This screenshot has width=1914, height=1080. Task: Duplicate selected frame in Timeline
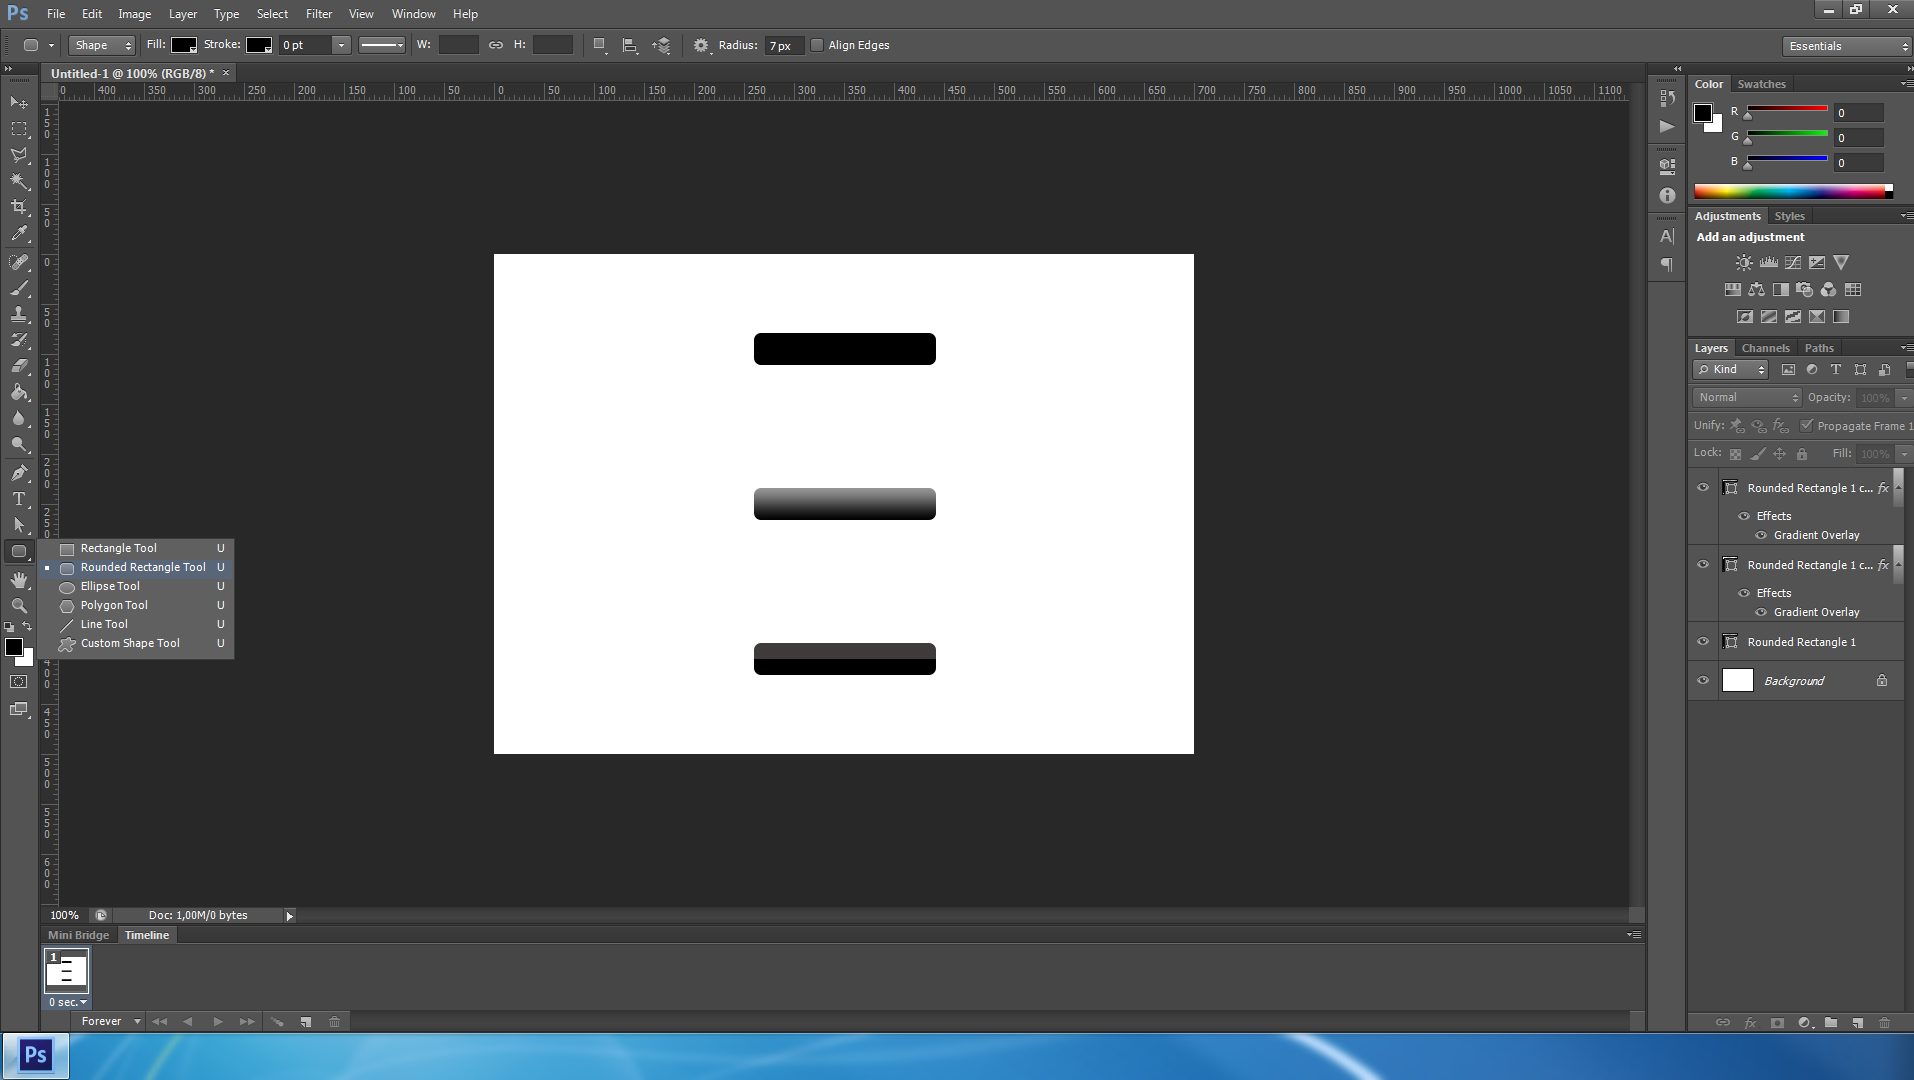[306, 1021]
